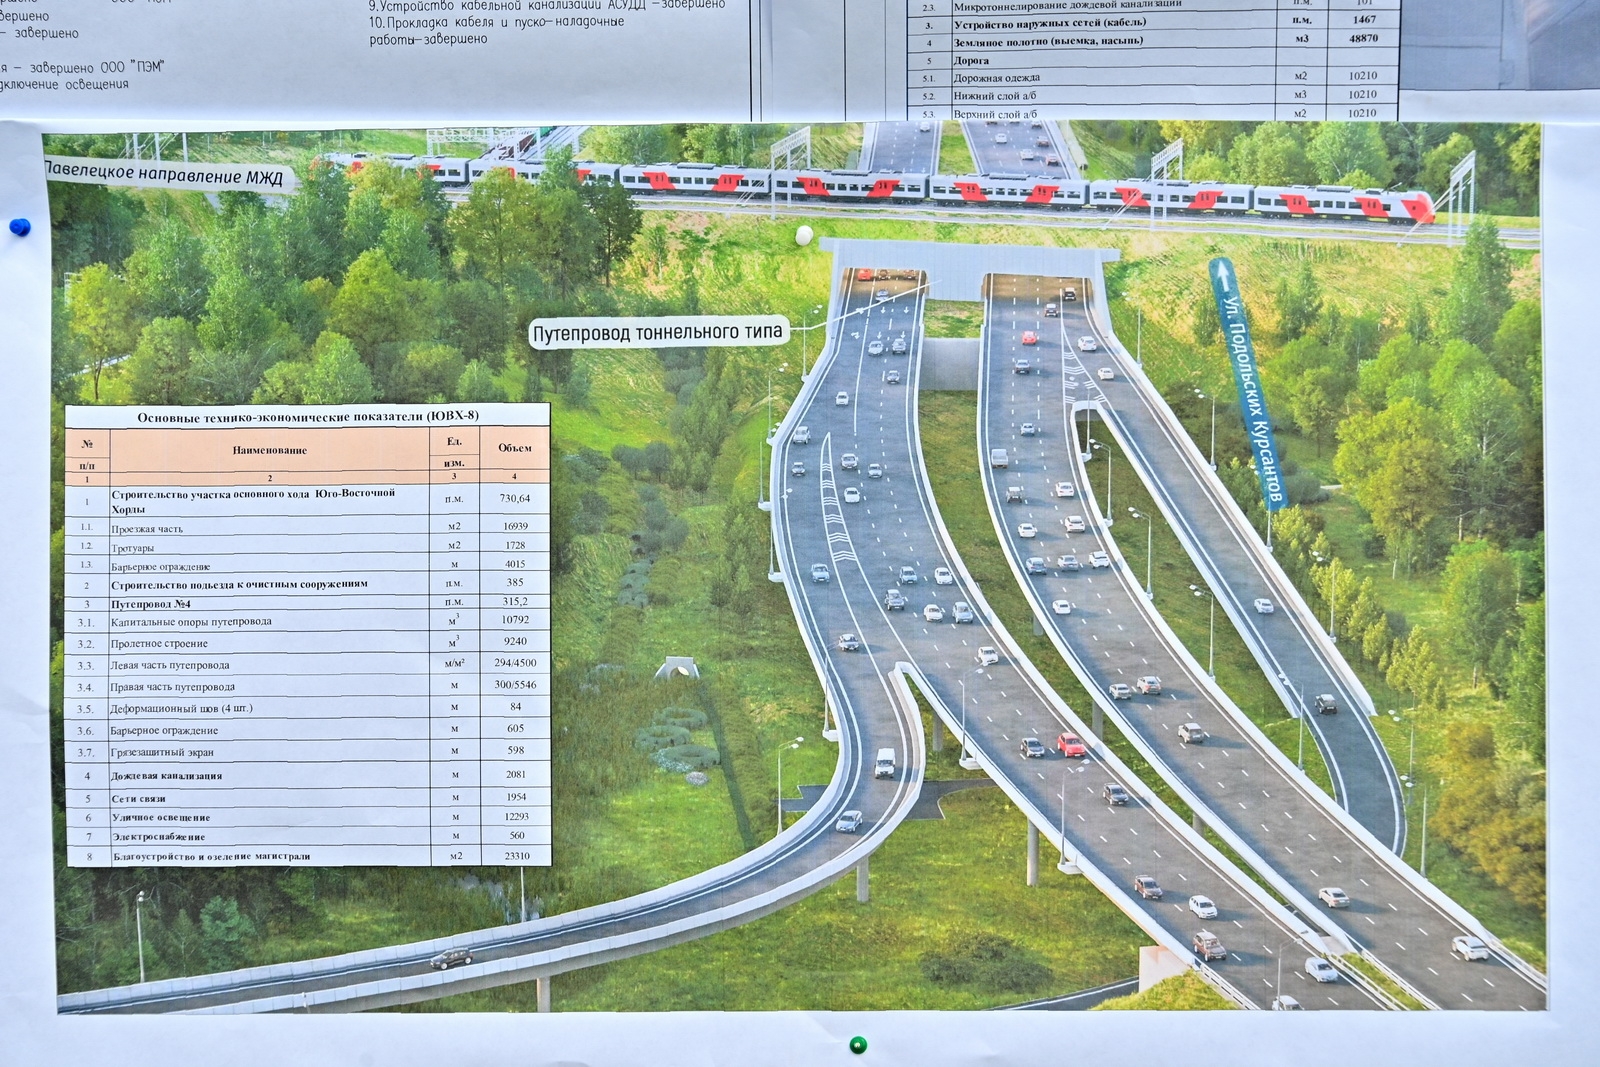Click the red car on the middle roadway
1600x1067 pixels.
pos(1070,745)
